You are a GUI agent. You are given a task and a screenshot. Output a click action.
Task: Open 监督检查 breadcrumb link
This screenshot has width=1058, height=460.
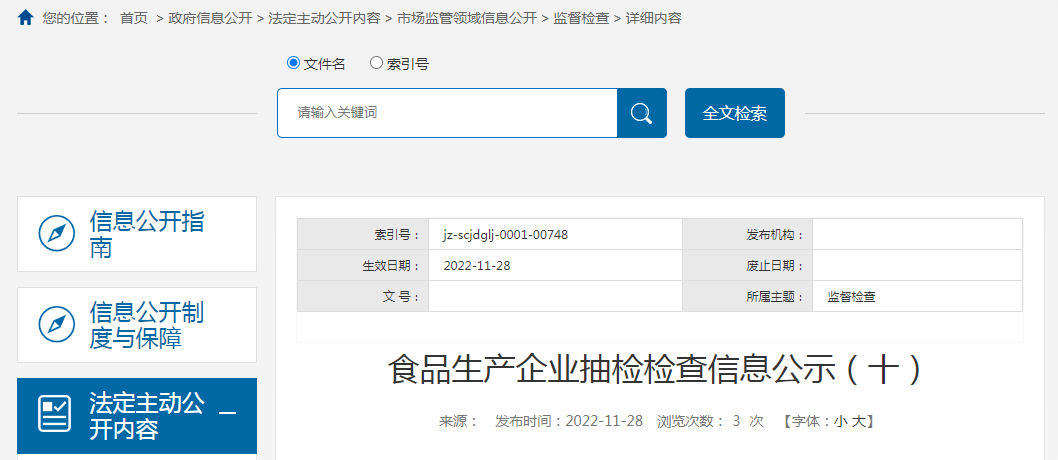pos(581,18)
